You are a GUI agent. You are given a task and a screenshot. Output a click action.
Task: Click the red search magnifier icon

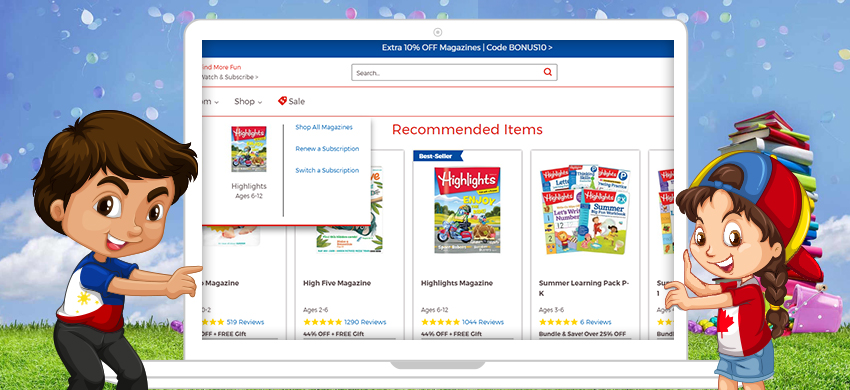[x=548, y=72]
